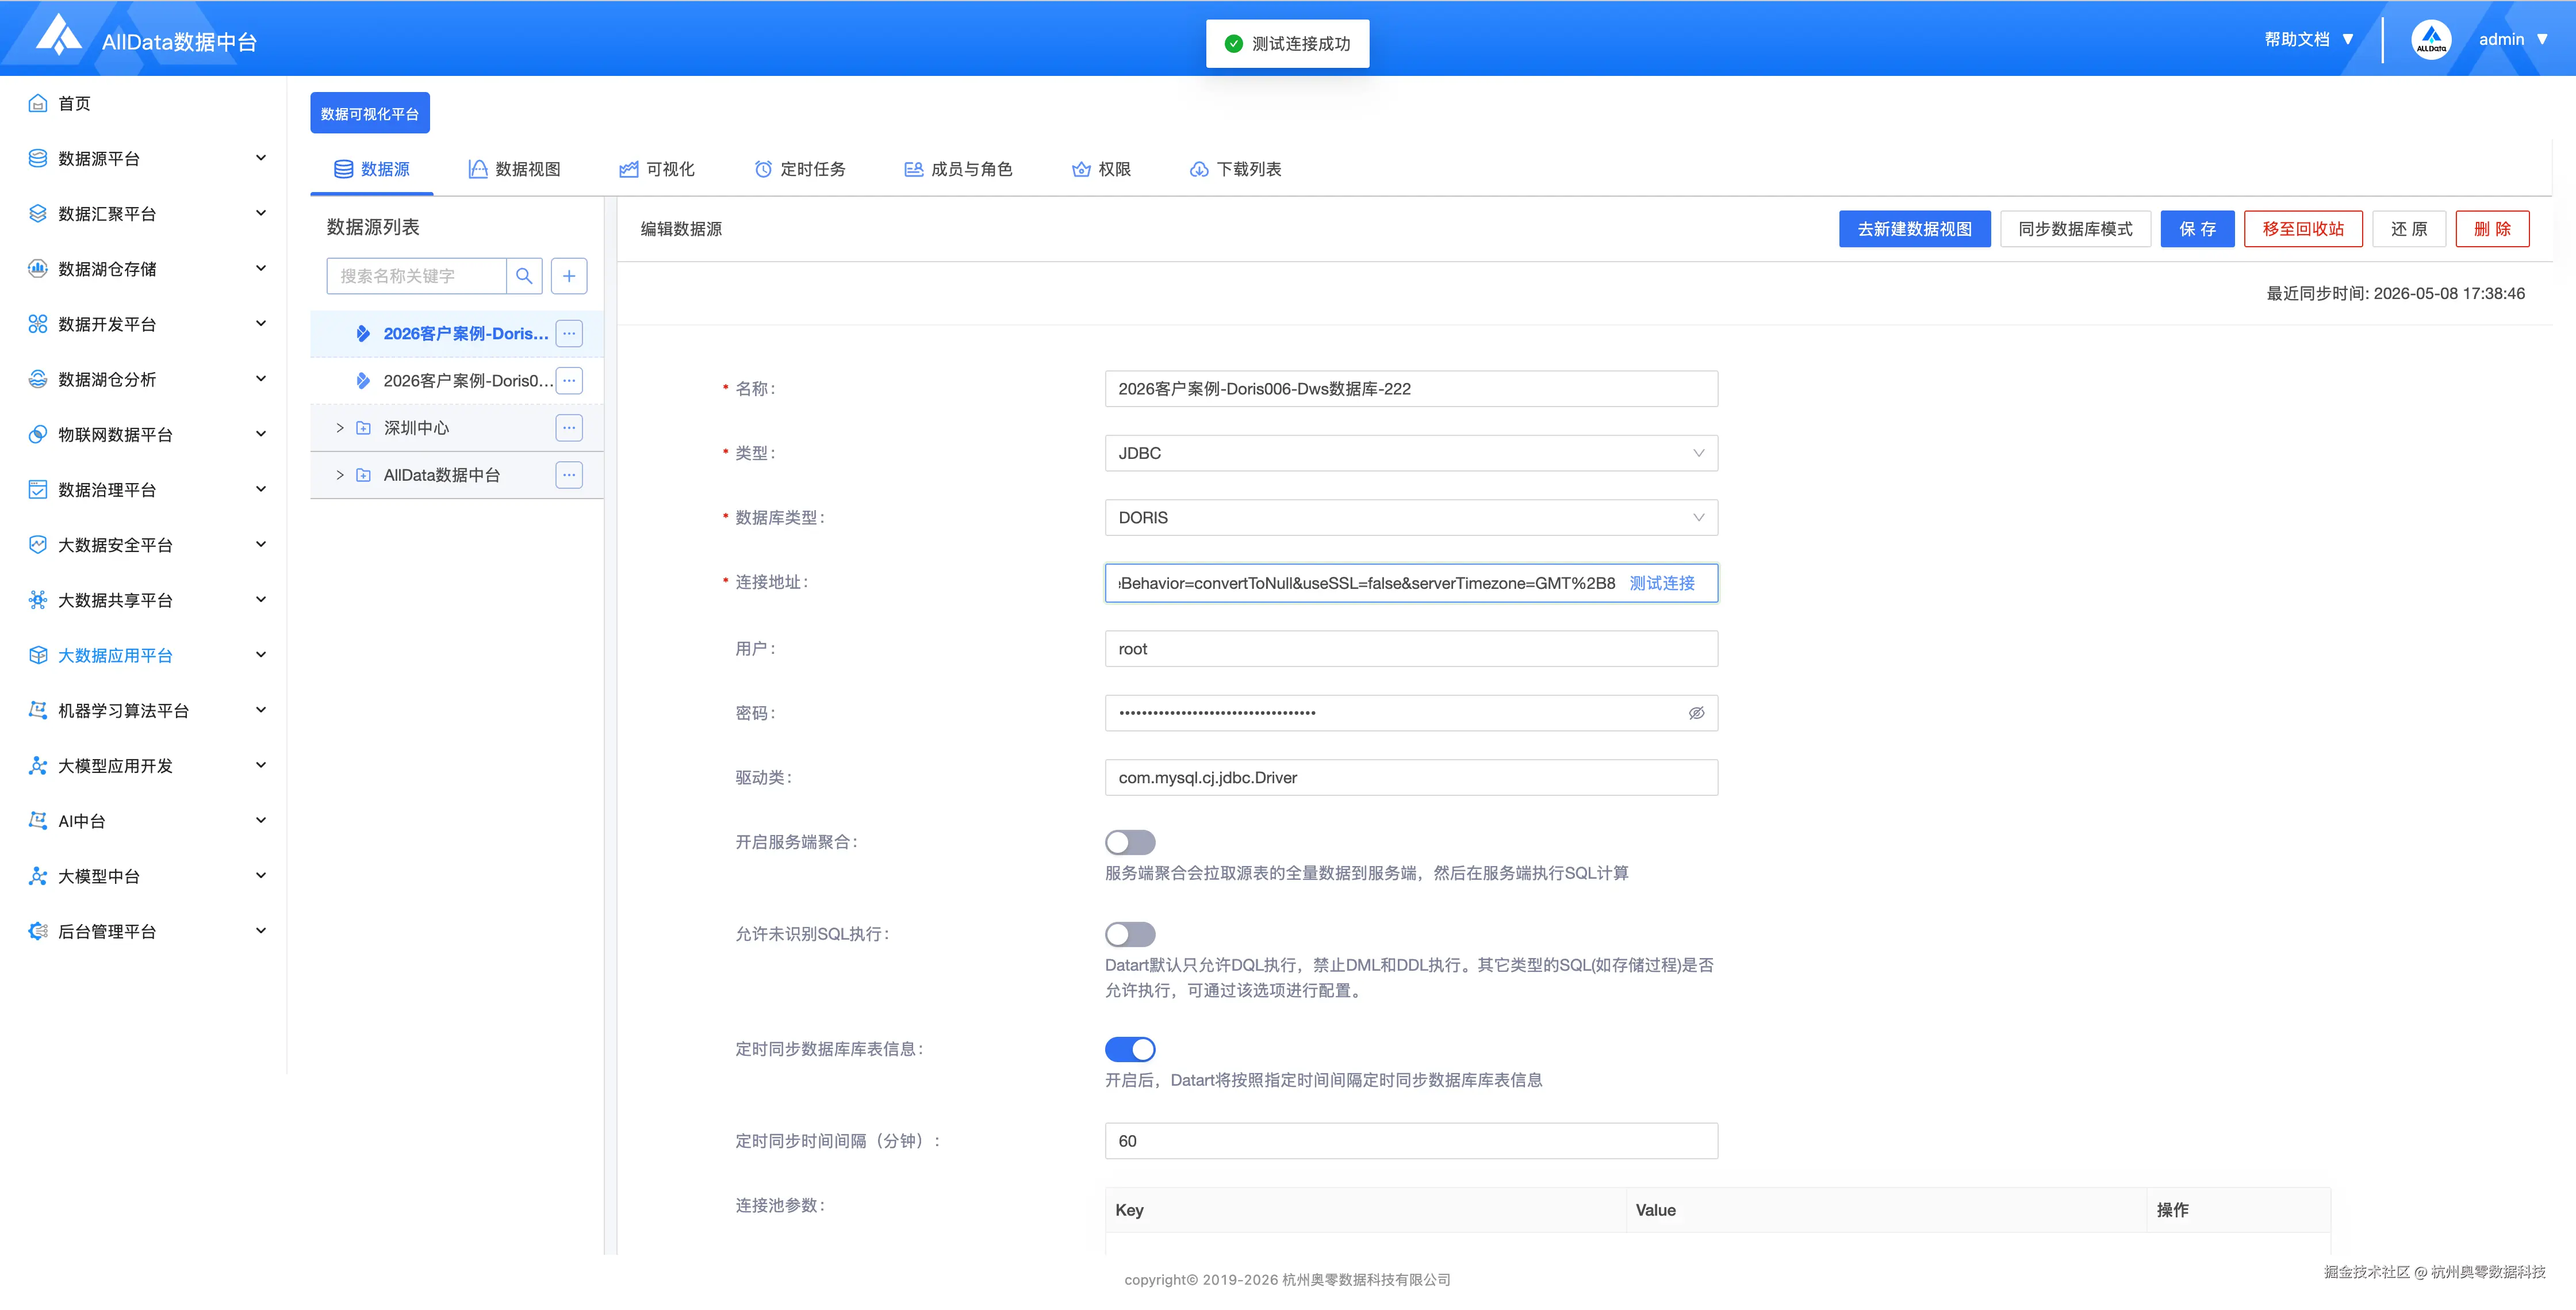Click the 密码 input field

(x=1411, y=713)
